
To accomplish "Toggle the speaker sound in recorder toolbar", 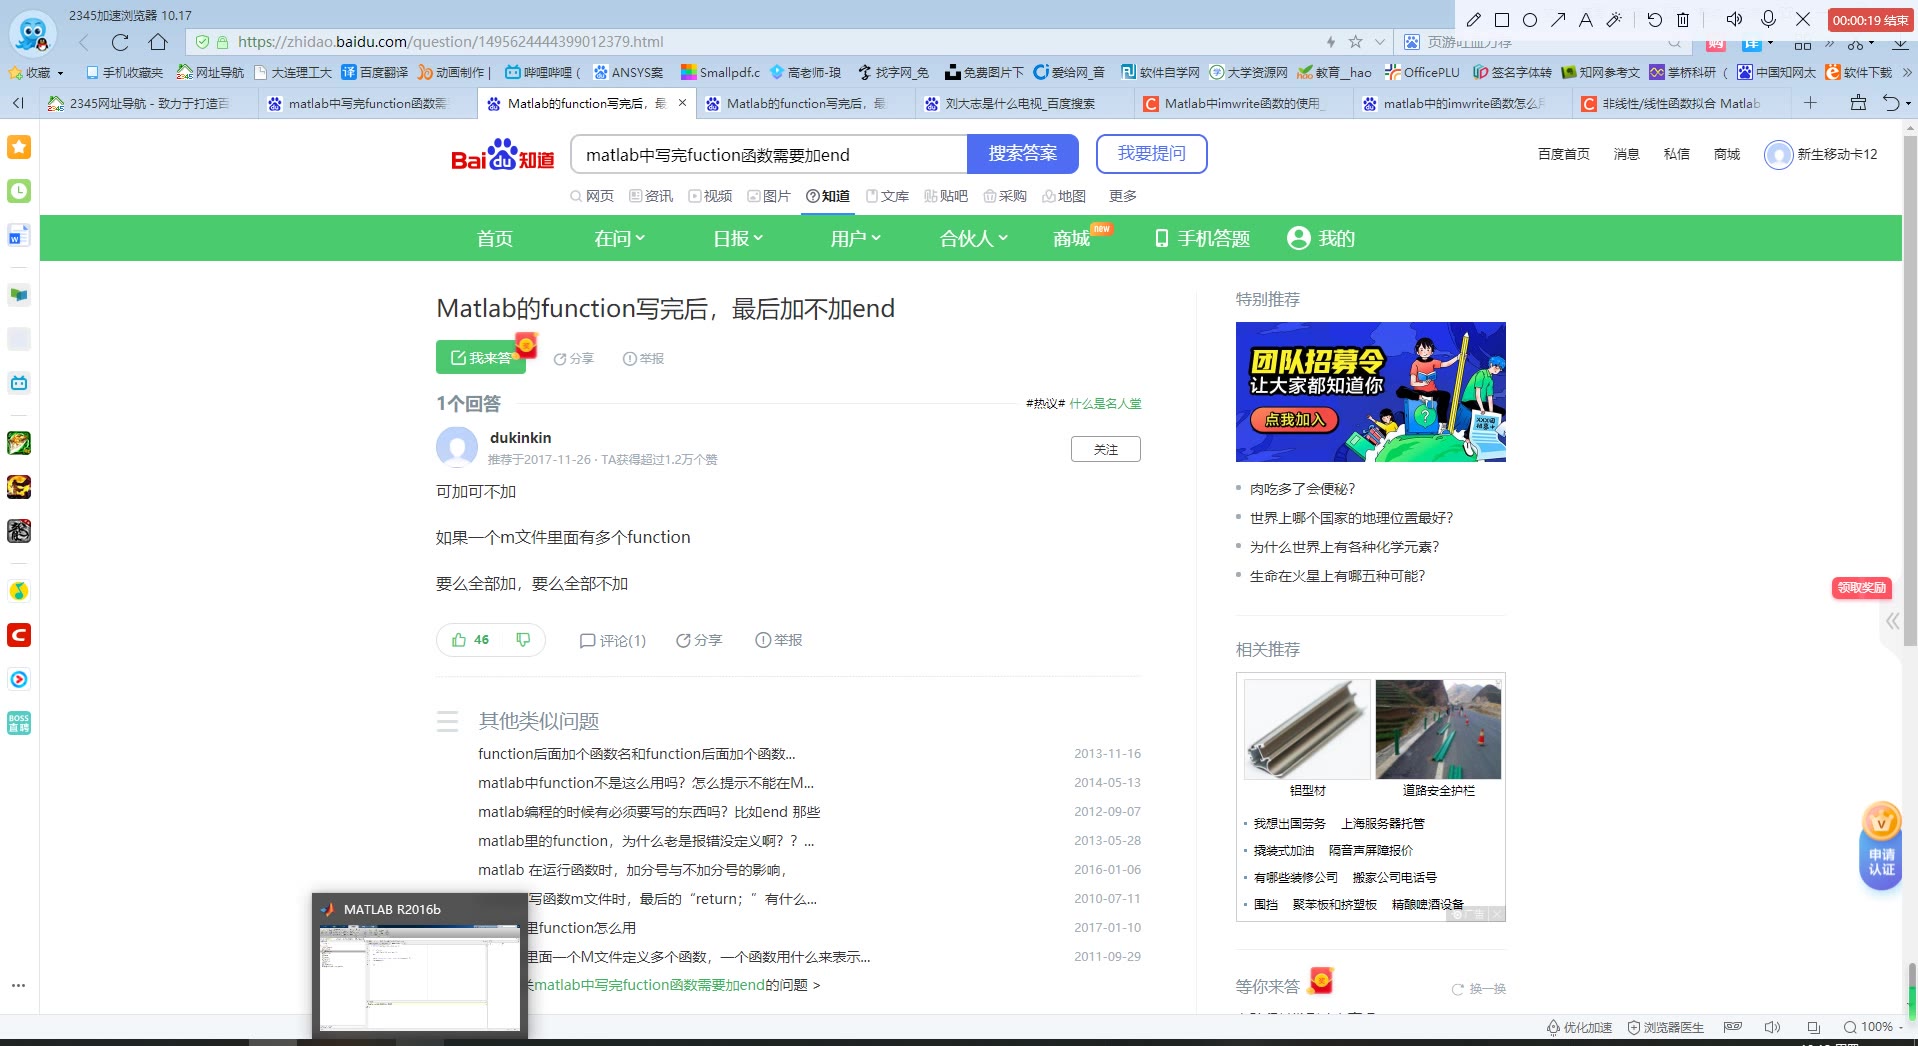I will (1734, 19).
